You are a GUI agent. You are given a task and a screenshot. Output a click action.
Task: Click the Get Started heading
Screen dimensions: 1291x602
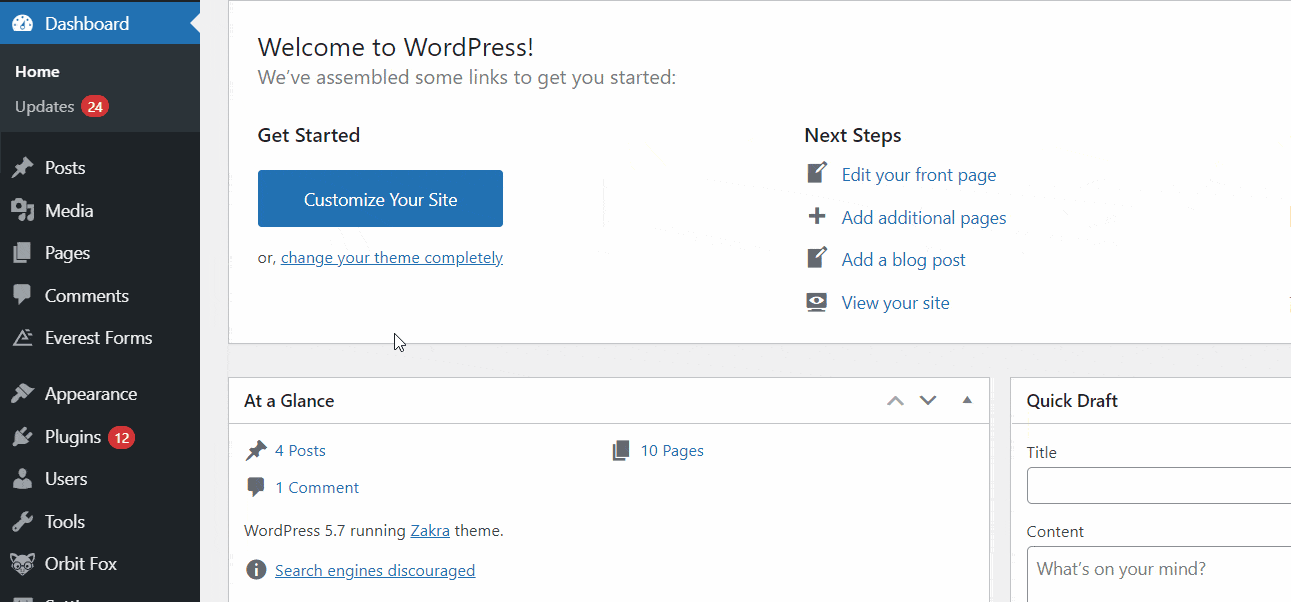click(309, 135)
